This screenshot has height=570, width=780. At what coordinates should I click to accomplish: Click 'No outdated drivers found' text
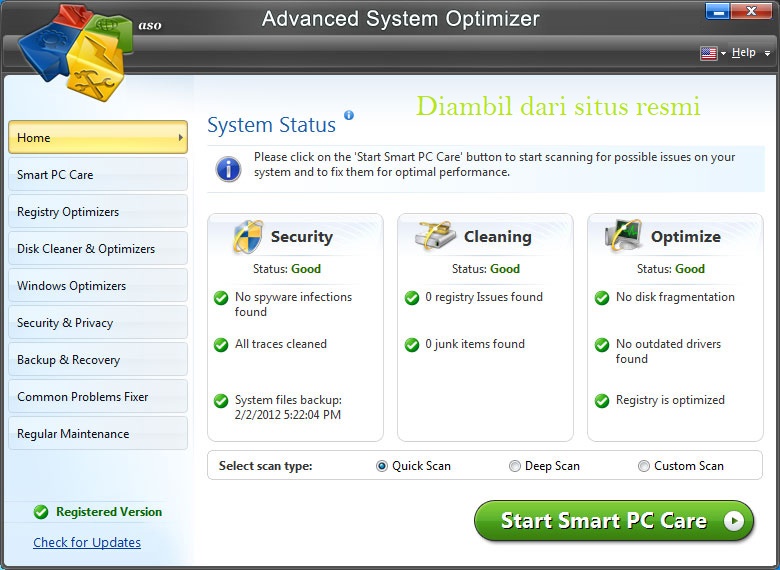[668, 351]
